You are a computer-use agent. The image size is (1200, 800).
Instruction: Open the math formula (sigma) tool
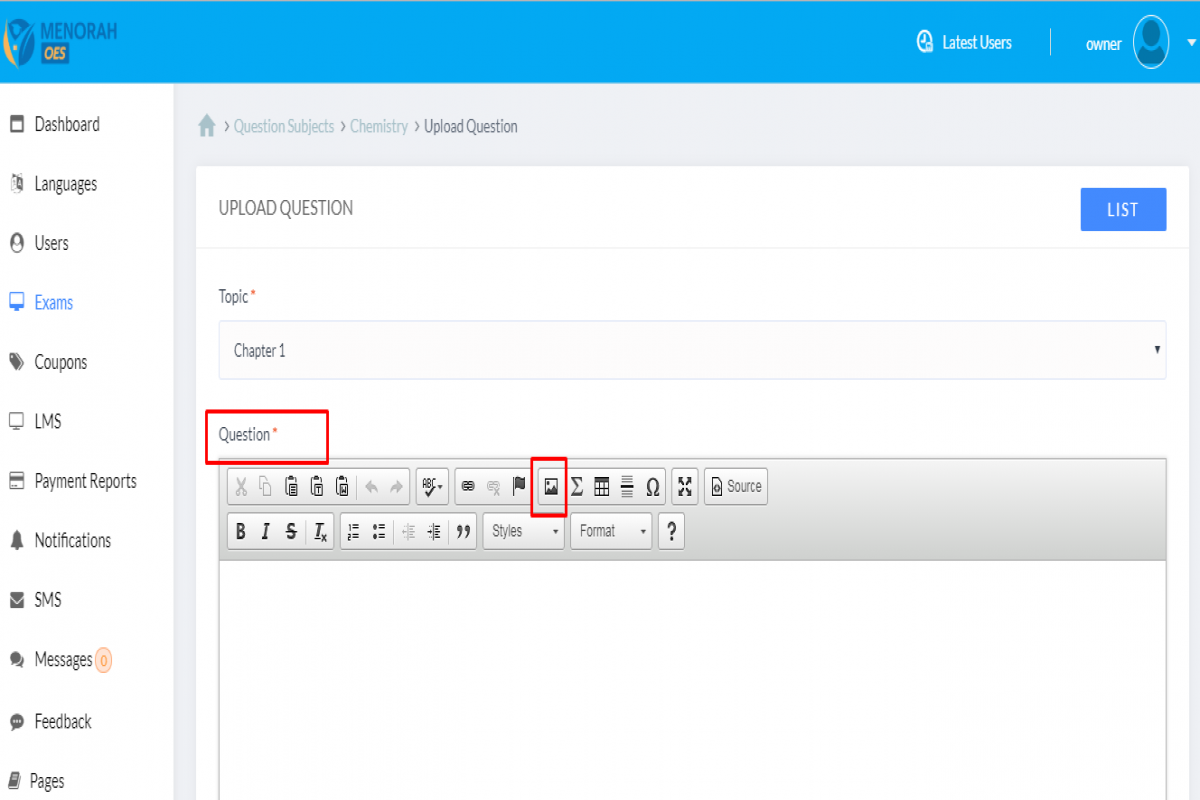coord(577,487)
